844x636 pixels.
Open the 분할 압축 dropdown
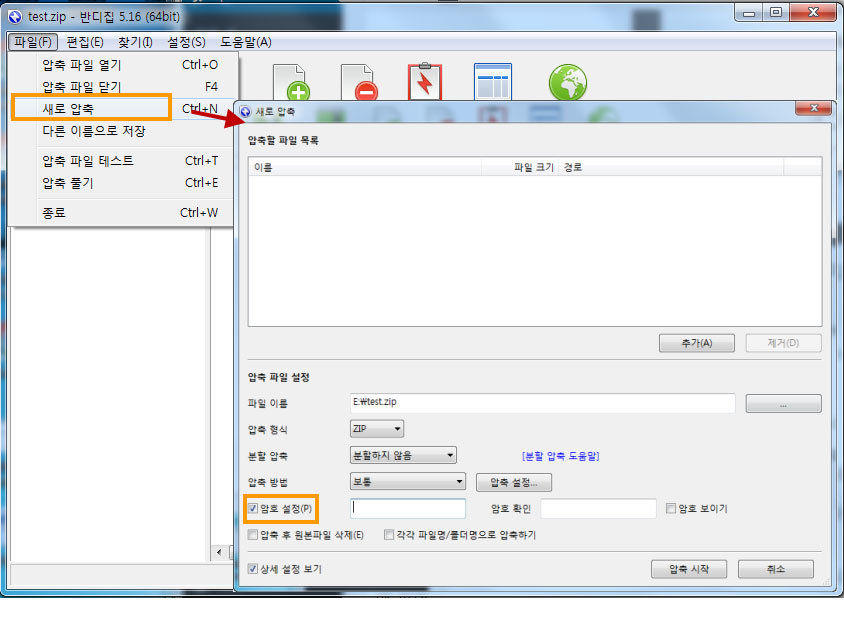point(403,455)
